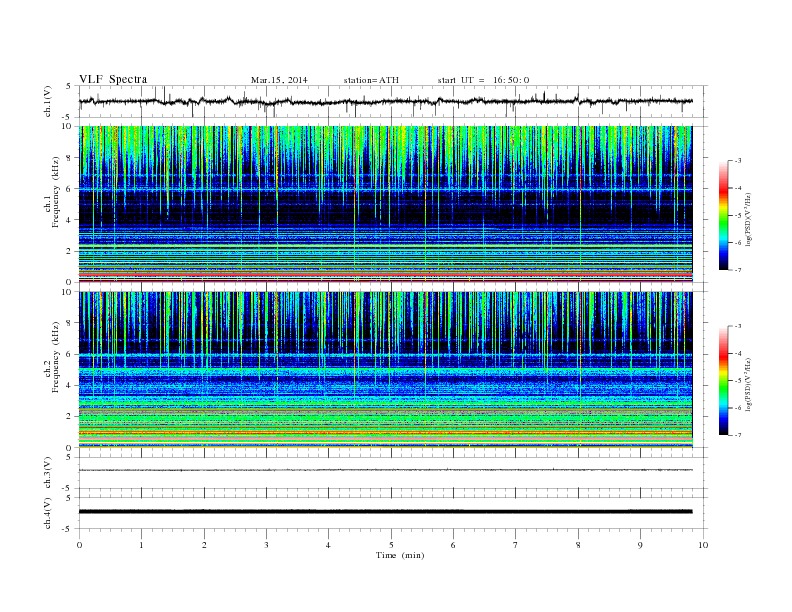Click the '-7' value on ch.2 colorbar

tap(738, 435)
